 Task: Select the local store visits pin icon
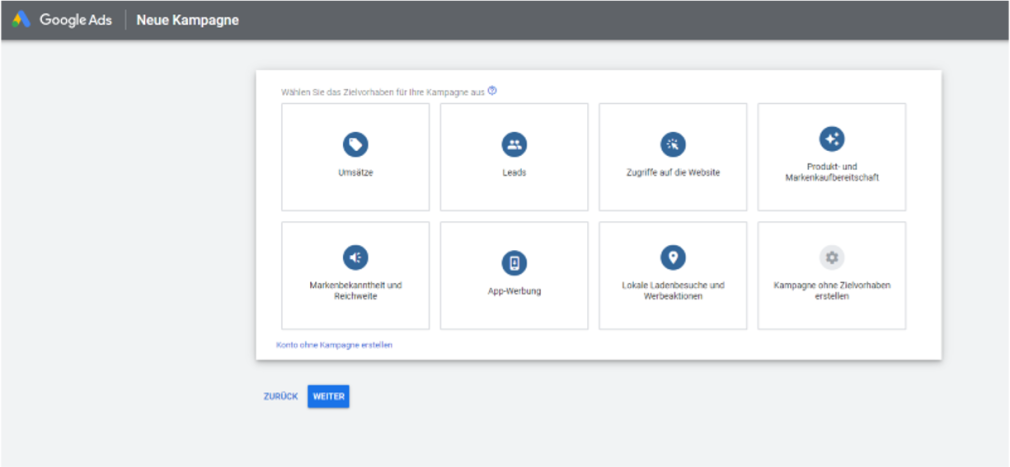pos(672,257)
